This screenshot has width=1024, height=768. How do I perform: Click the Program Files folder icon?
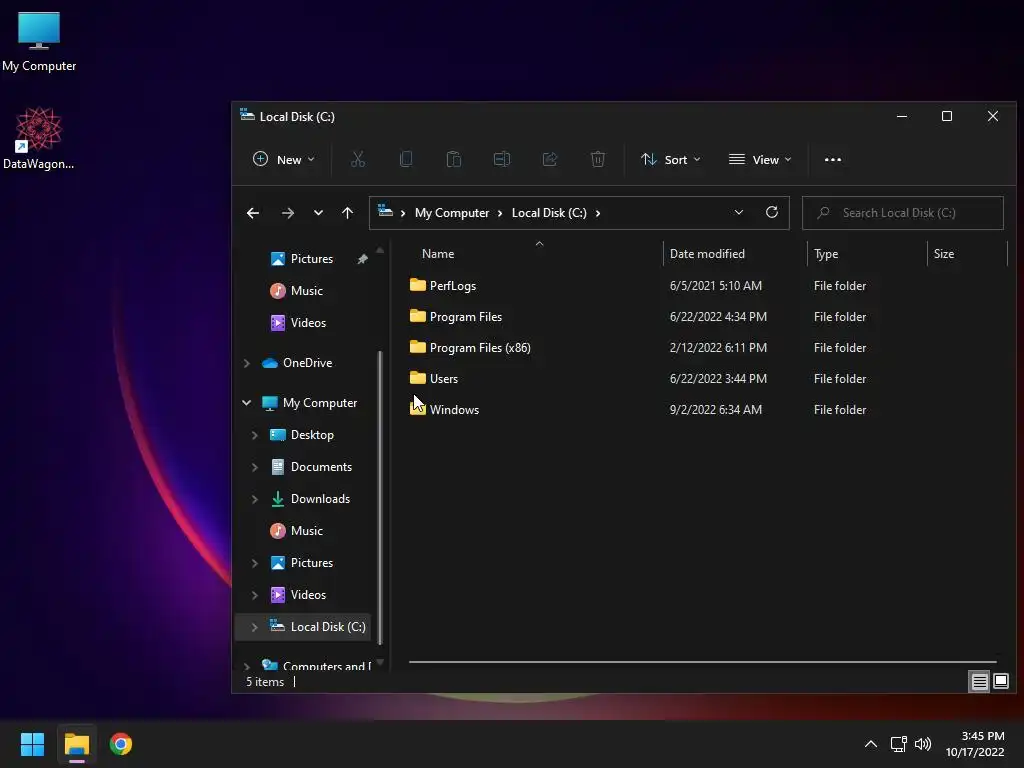417,316
